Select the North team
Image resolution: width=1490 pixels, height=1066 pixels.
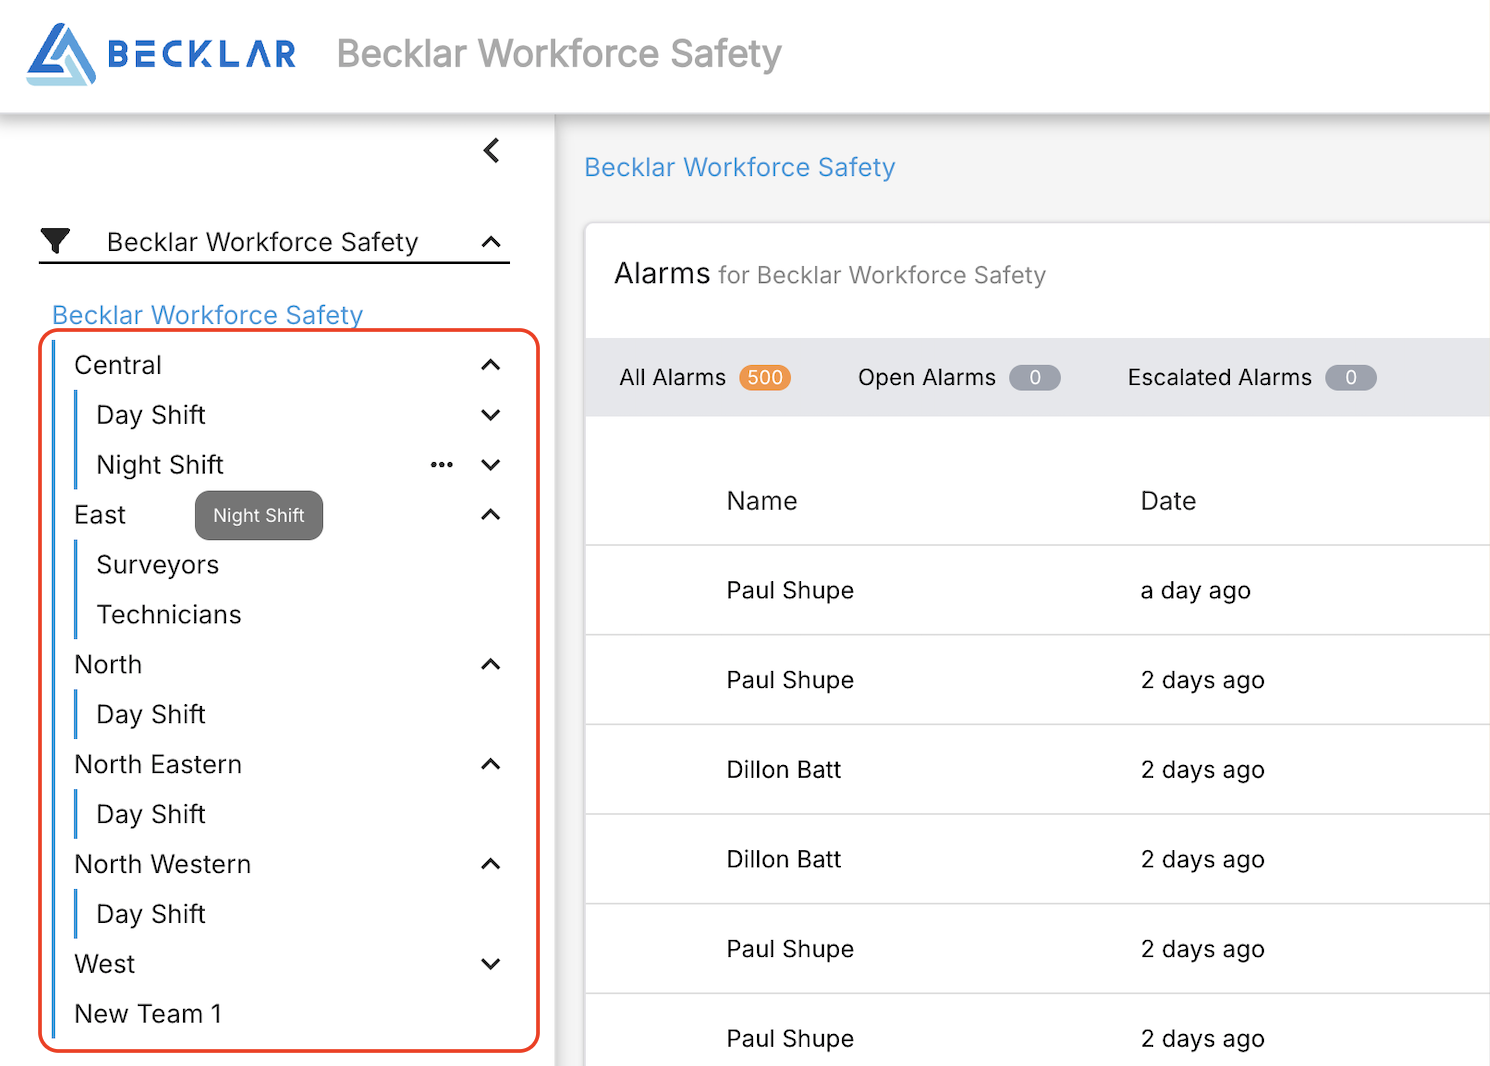(x=108, y=665)
